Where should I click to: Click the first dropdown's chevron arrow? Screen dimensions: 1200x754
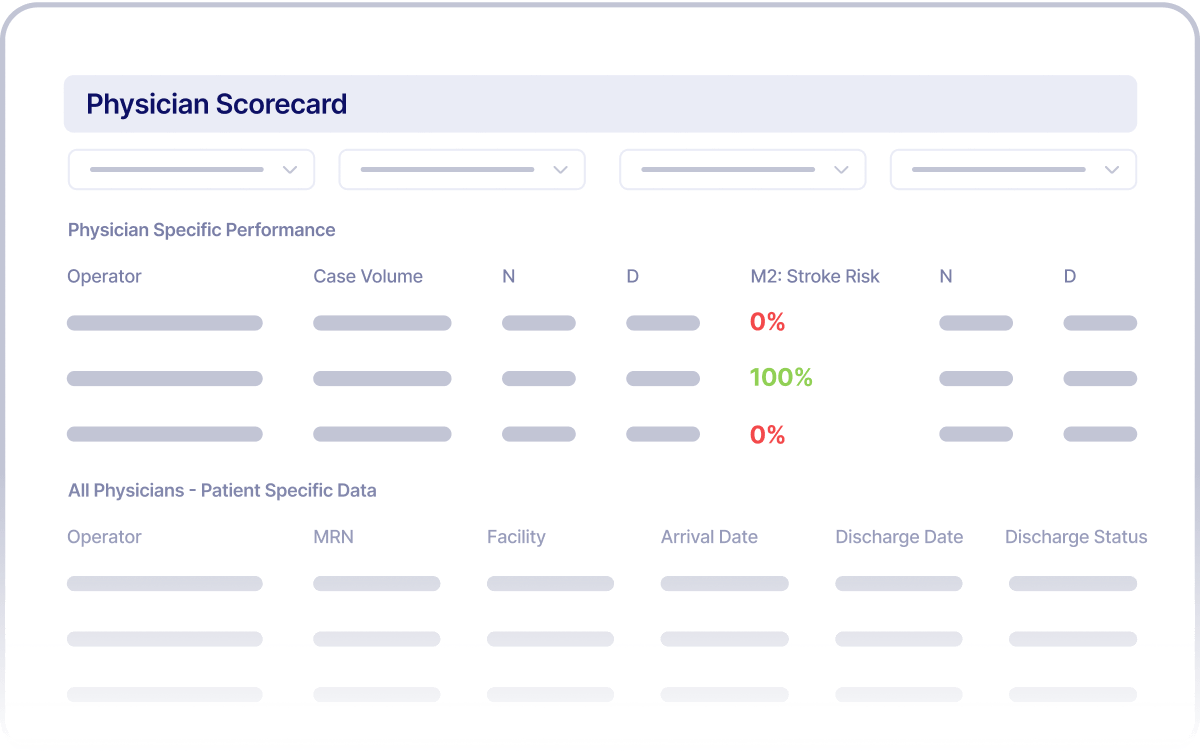point(290,169)
